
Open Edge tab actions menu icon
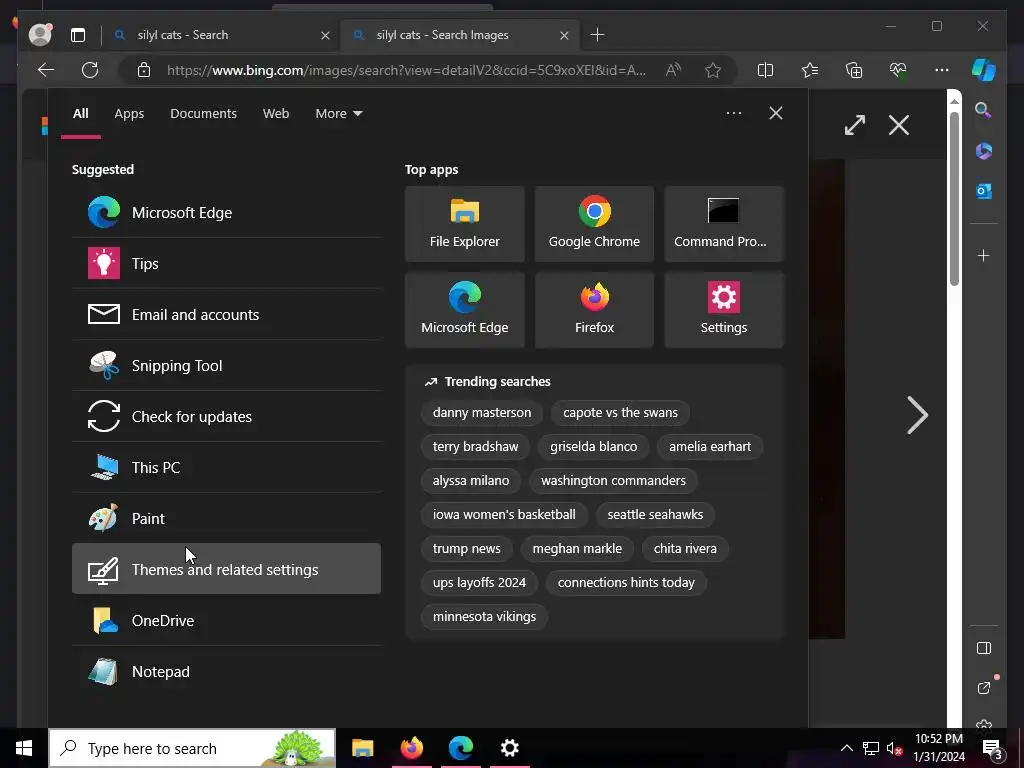(78, 35)
